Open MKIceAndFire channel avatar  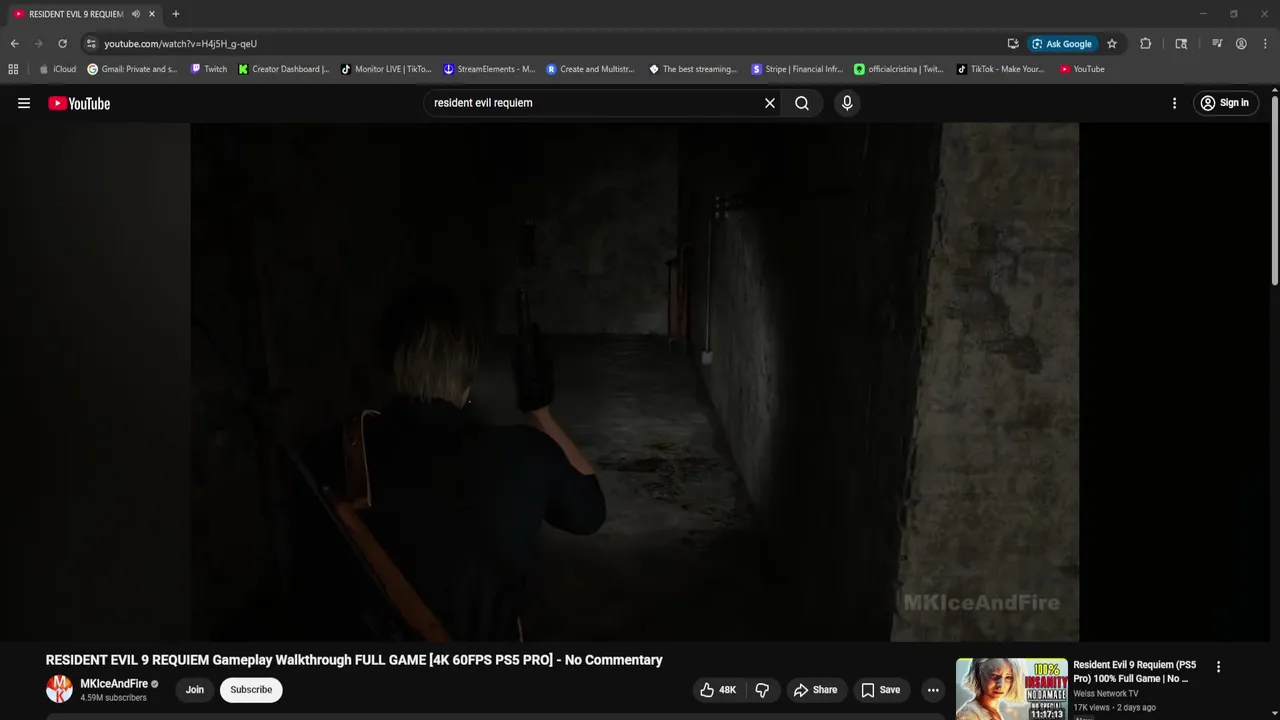[x=60, y=689]
